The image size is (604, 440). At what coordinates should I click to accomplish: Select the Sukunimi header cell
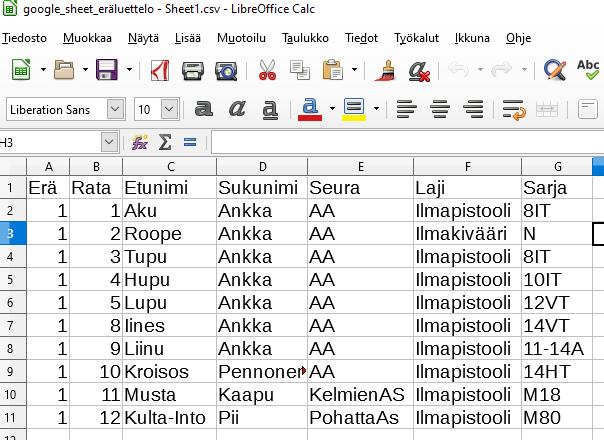[x=262, y=188]
